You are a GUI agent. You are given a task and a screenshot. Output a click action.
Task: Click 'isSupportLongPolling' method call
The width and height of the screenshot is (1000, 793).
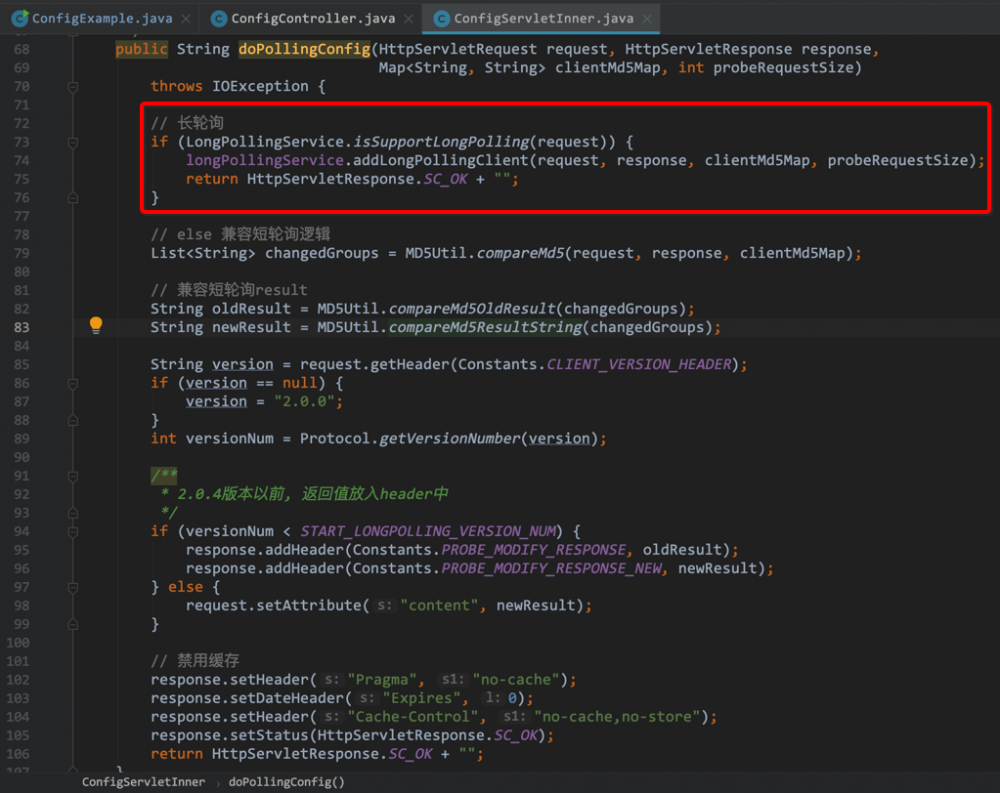(441, 142)
